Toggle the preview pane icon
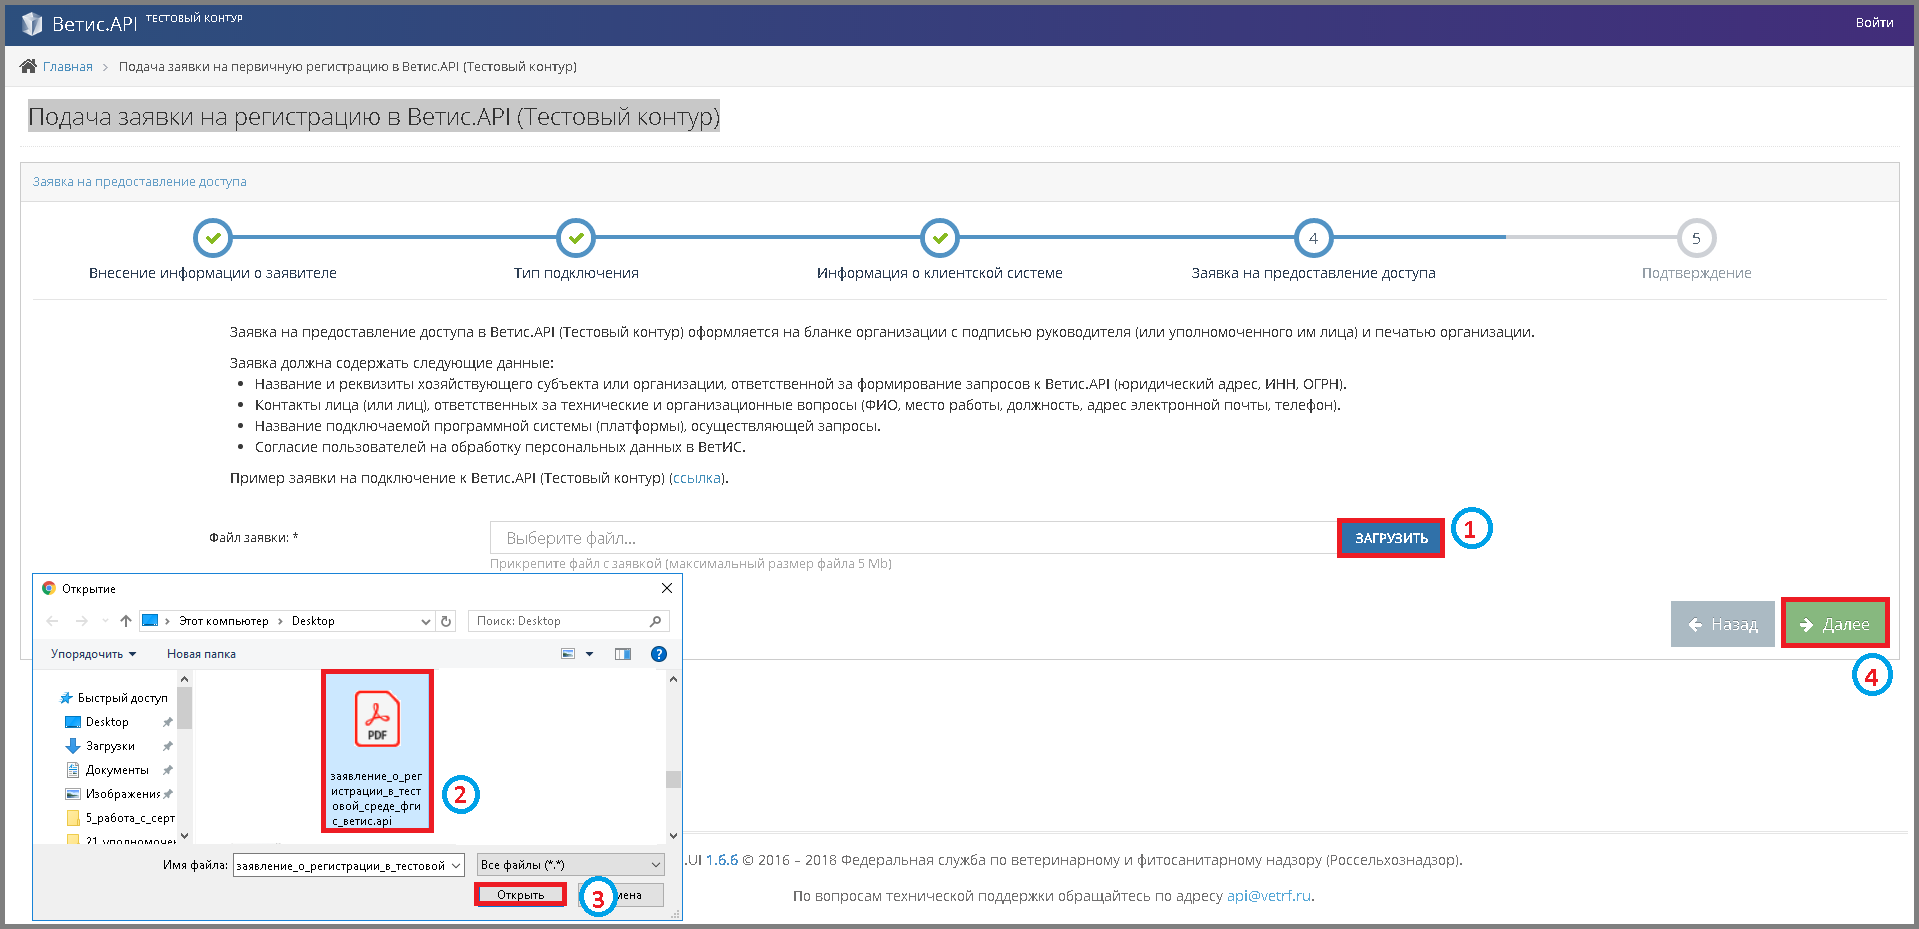 click(x=623, y=654)
